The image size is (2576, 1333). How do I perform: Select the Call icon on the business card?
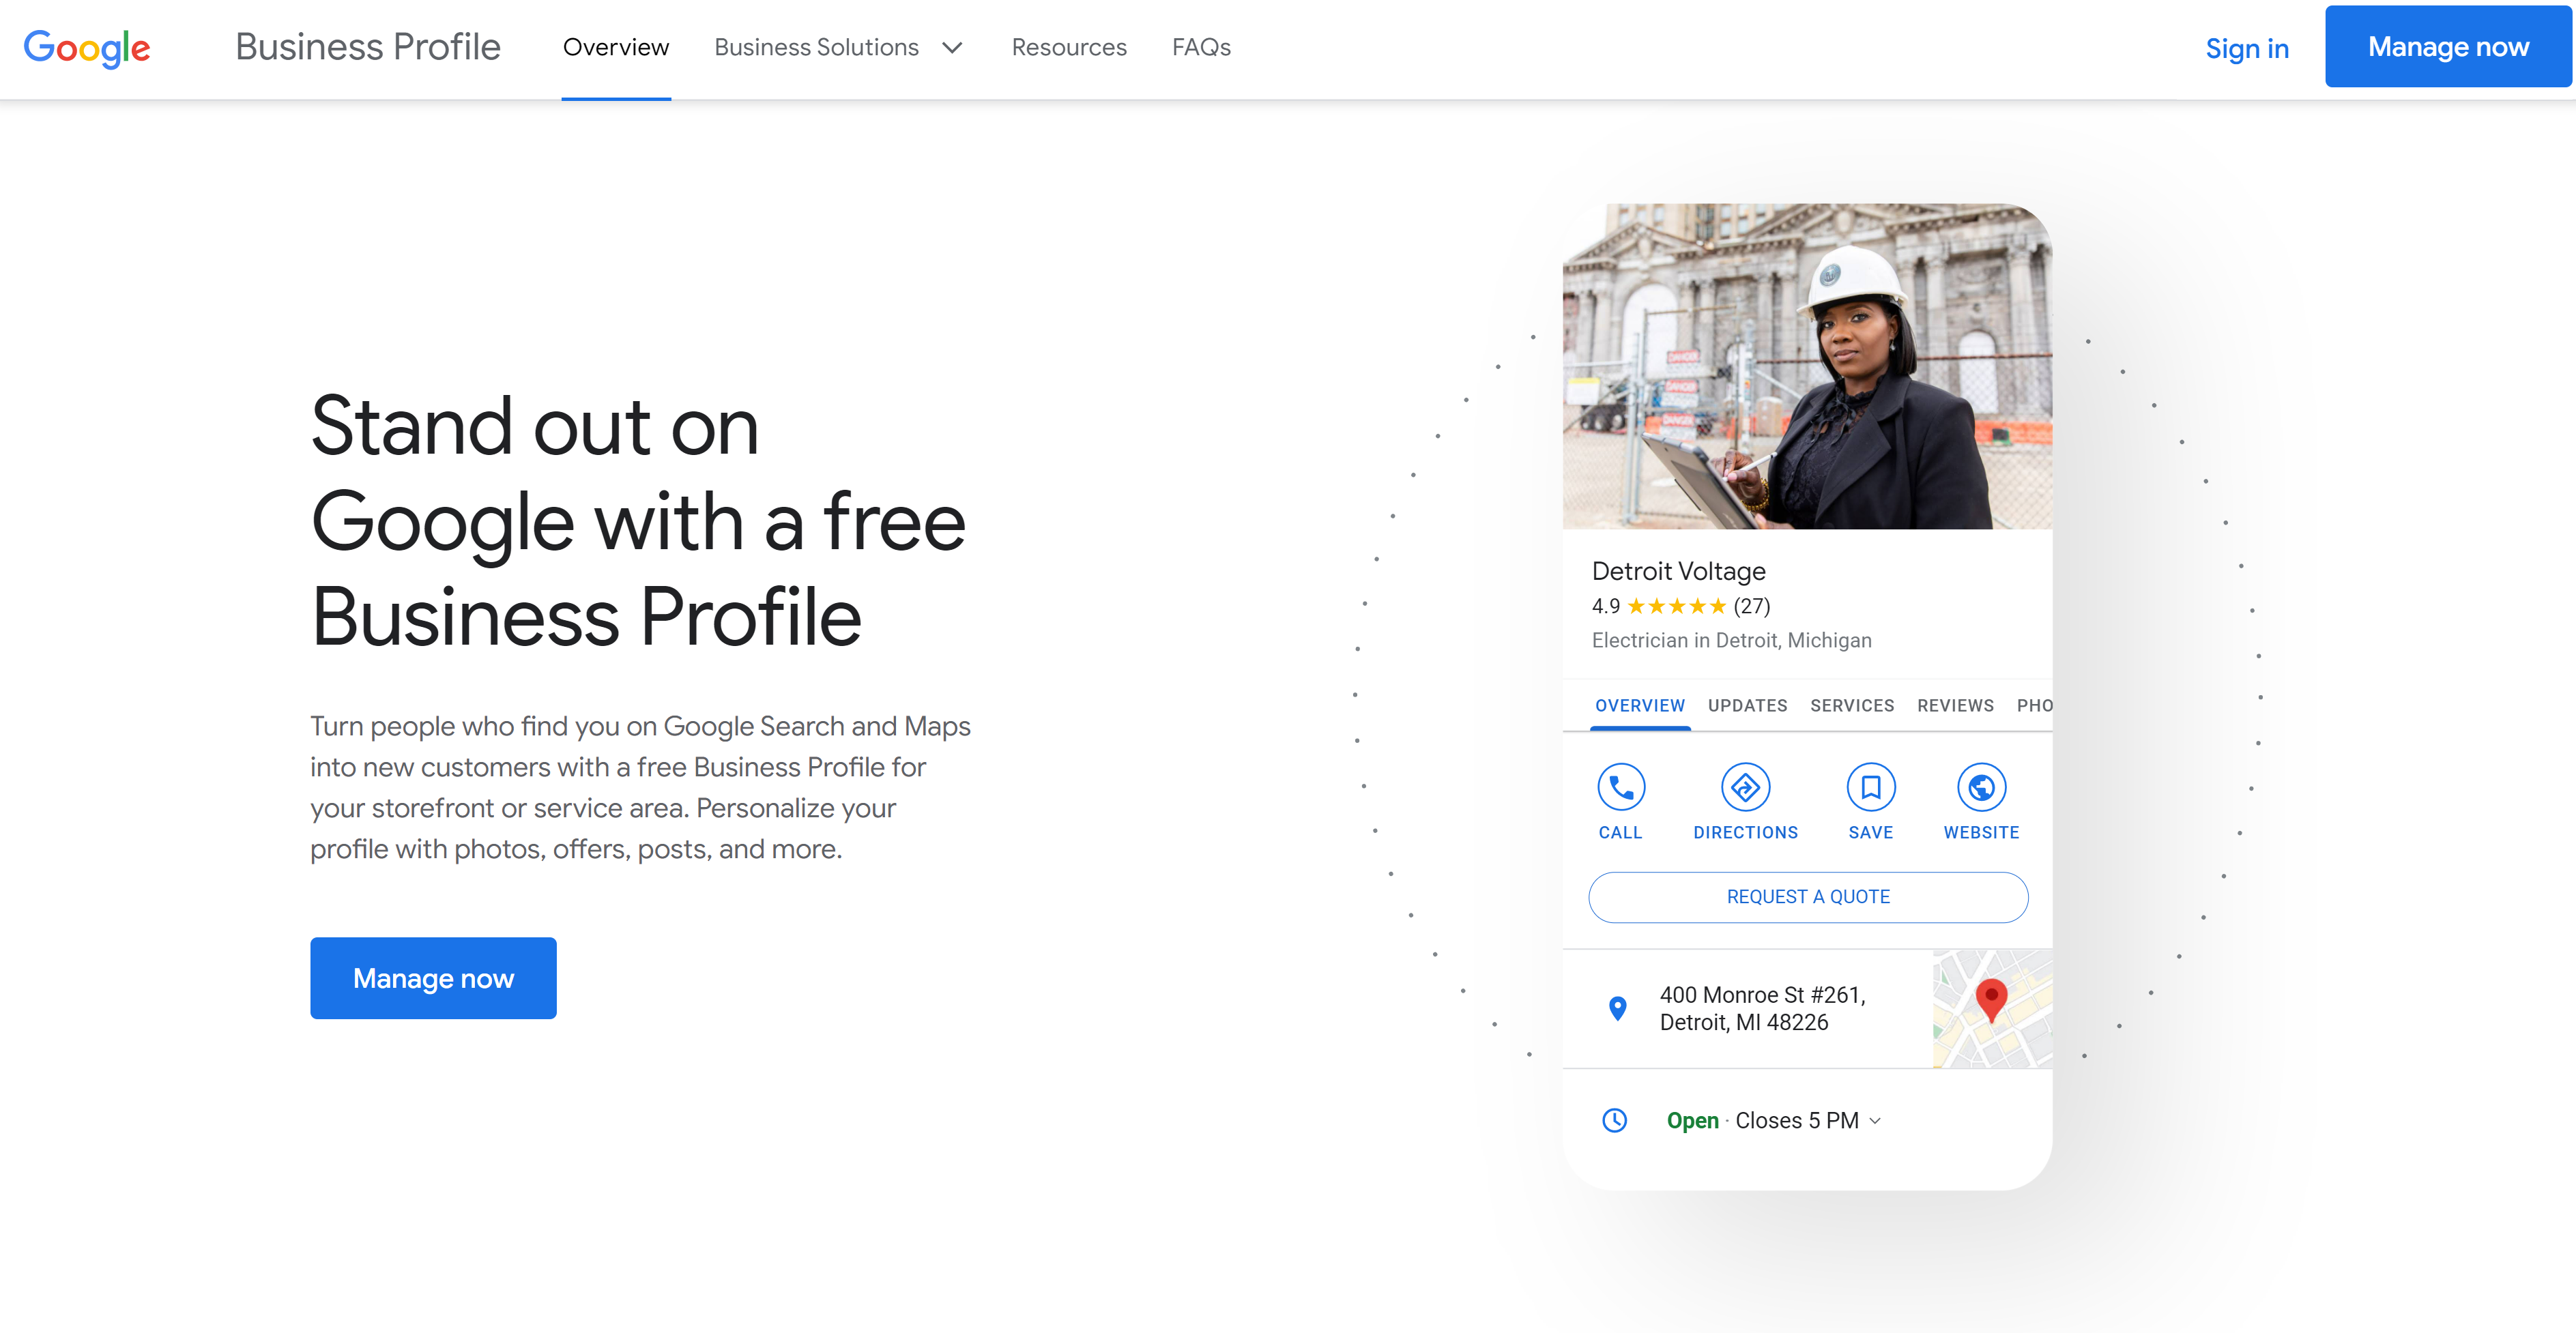[1621, 788]
